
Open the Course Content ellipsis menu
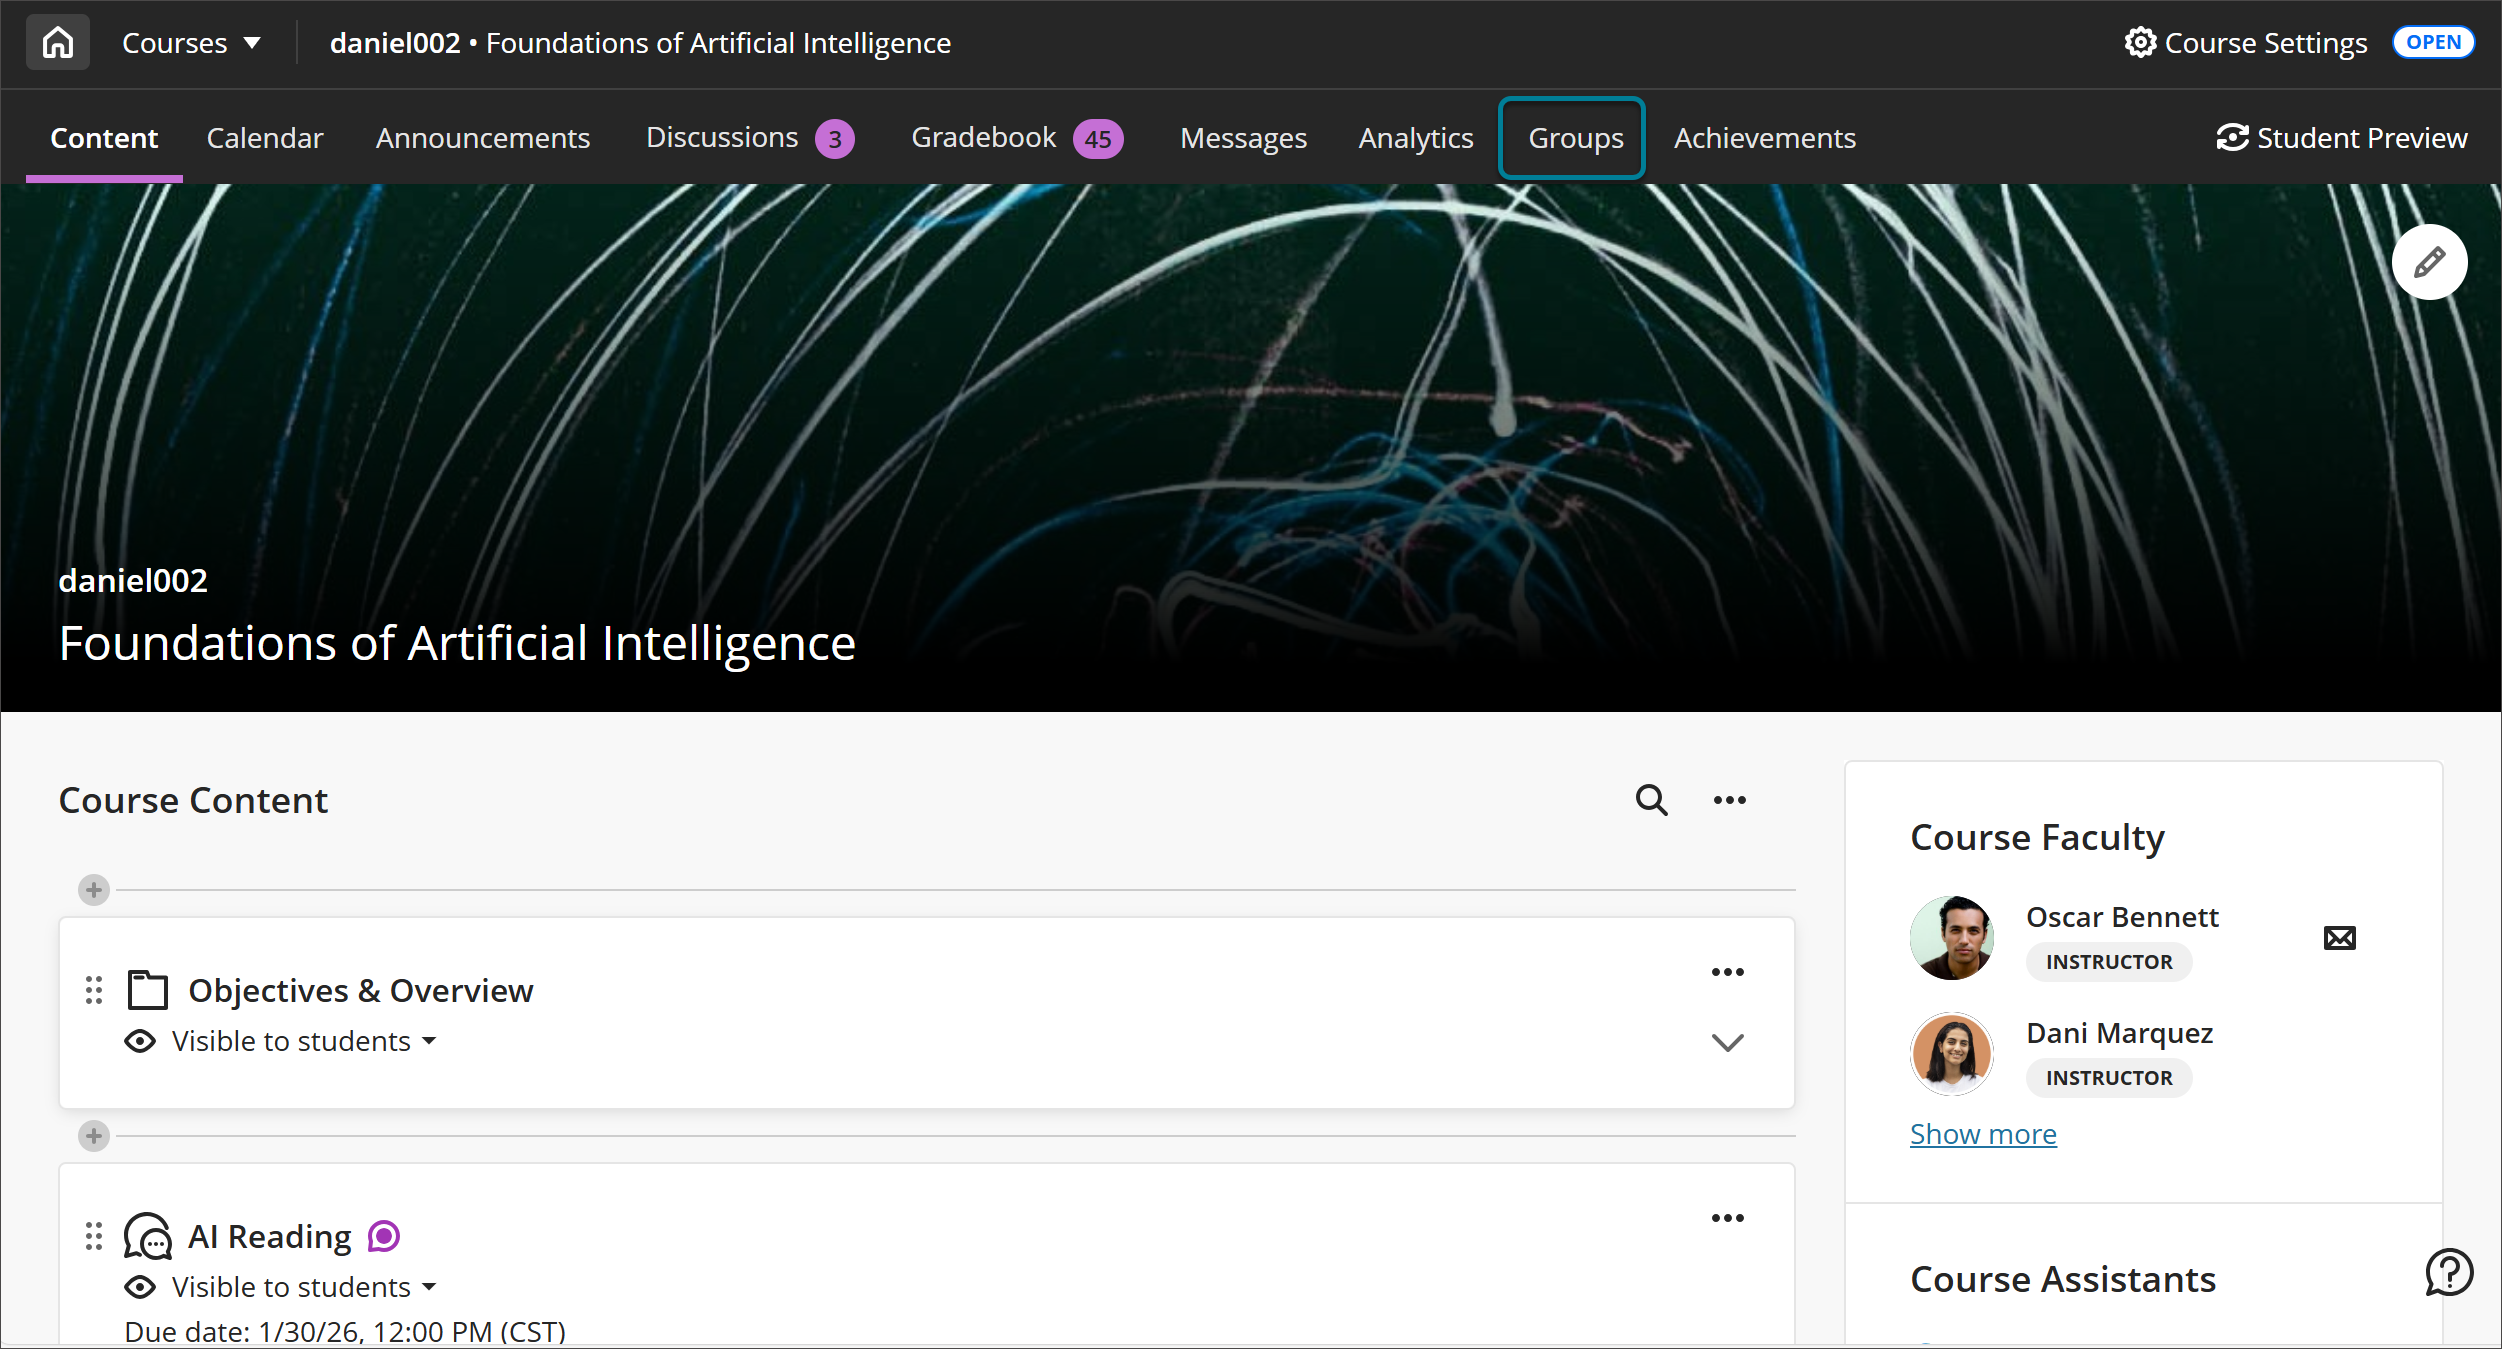click(1729, 800)
